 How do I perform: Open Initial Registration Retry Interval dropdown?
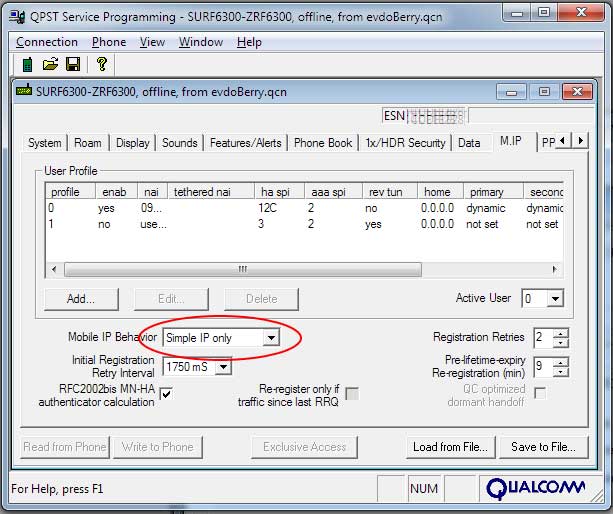pos(223,367)
